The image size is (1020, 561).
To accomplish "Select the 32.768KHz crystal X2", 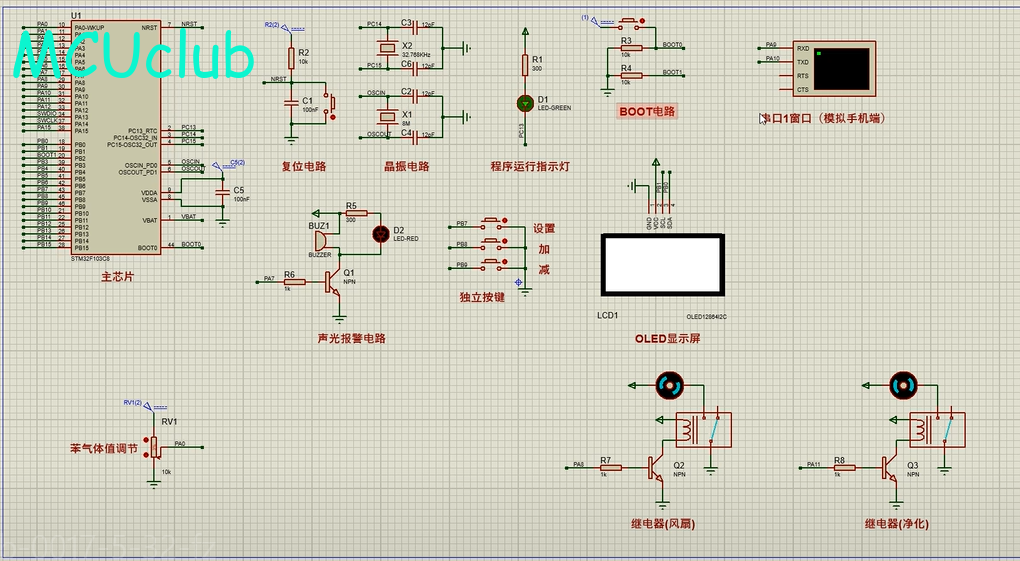I will (x=388, y=47).
